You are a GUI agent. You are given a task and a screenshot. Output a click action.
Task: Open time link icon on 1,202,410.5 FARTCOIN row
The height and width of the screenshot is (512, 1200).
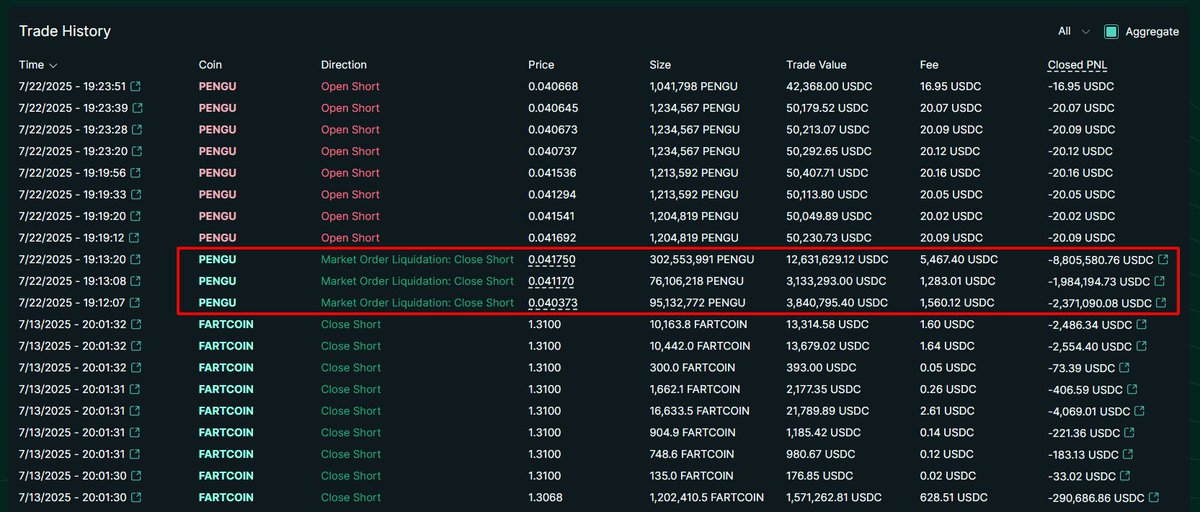137,497
